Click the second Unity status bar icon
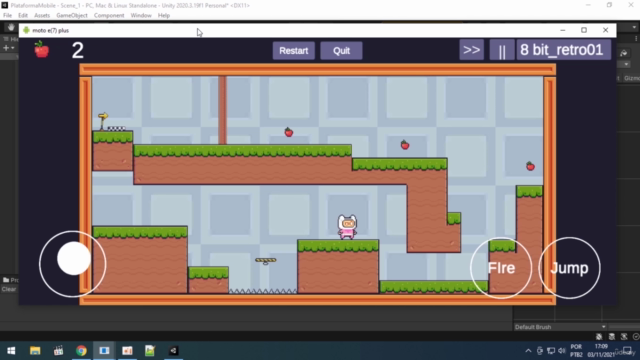This screenshot has height=360, width=640. click(611, 336)
